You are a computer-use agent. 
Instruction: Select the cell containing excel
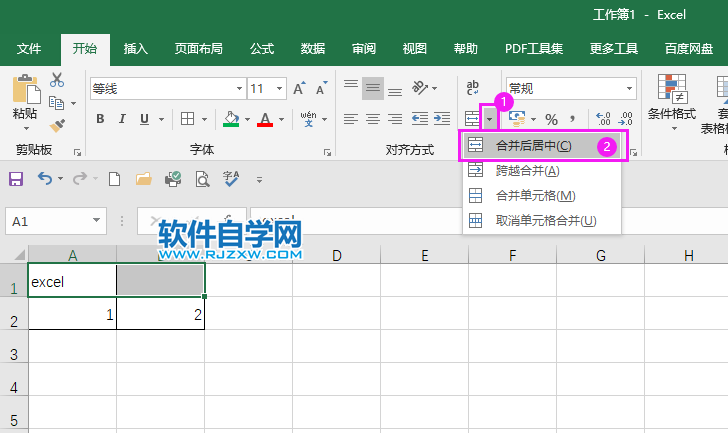(x=72, y=280)
